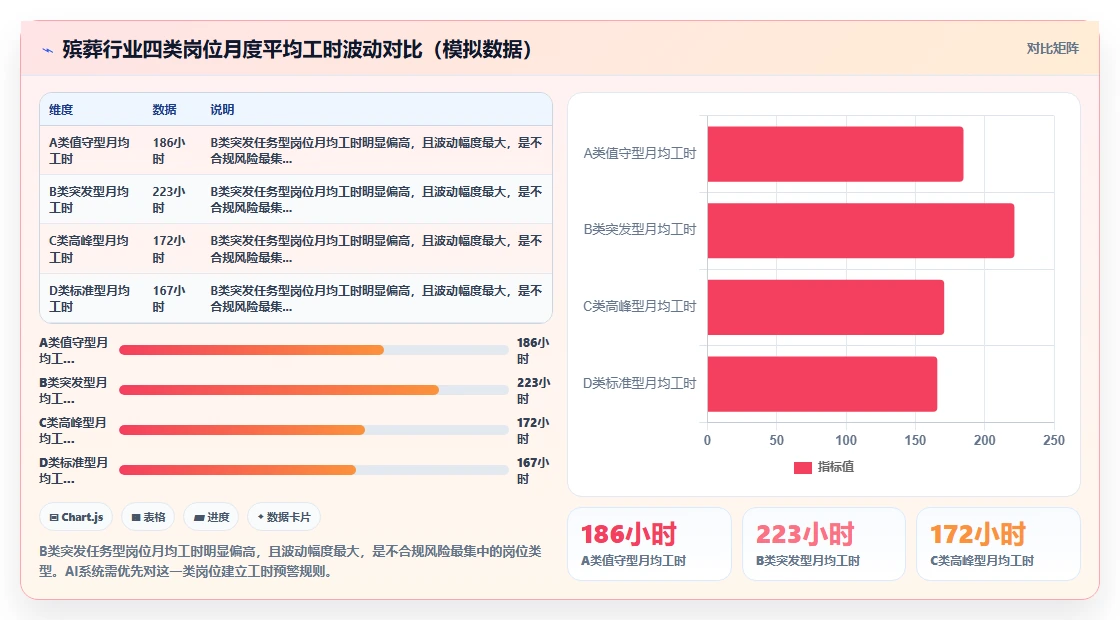
Task: Click the summary paragraph about AI系统
Action: pos(290,561)
